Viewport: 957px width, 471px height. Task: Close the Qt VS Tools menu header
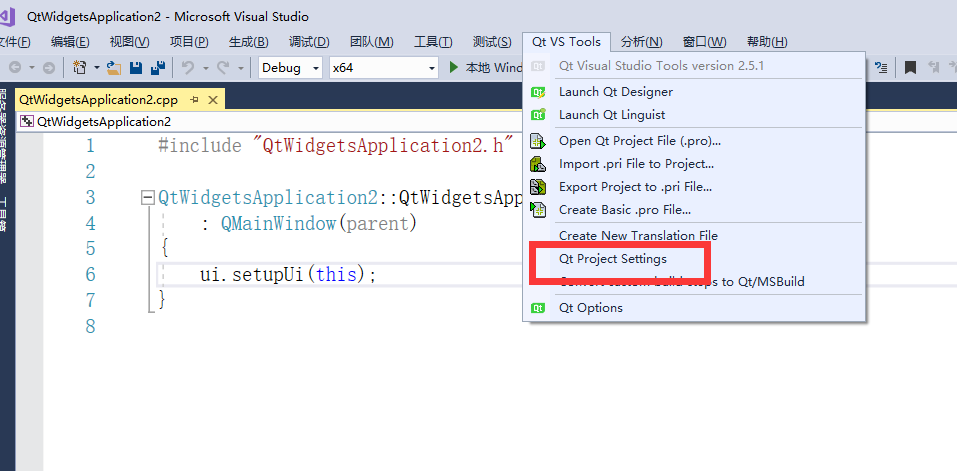[x=566, y=42]
